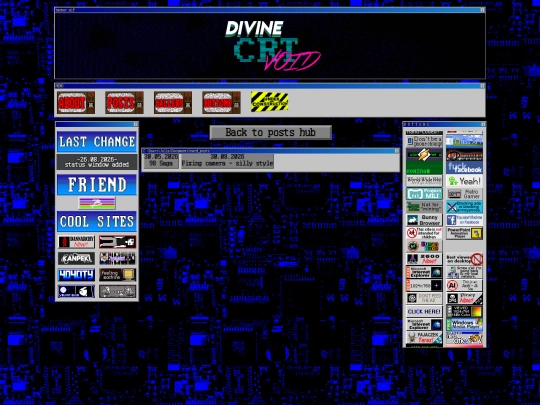Click the 26.08.2026 status window added text
The image size is (540, 405).
(x=97, y=162)
